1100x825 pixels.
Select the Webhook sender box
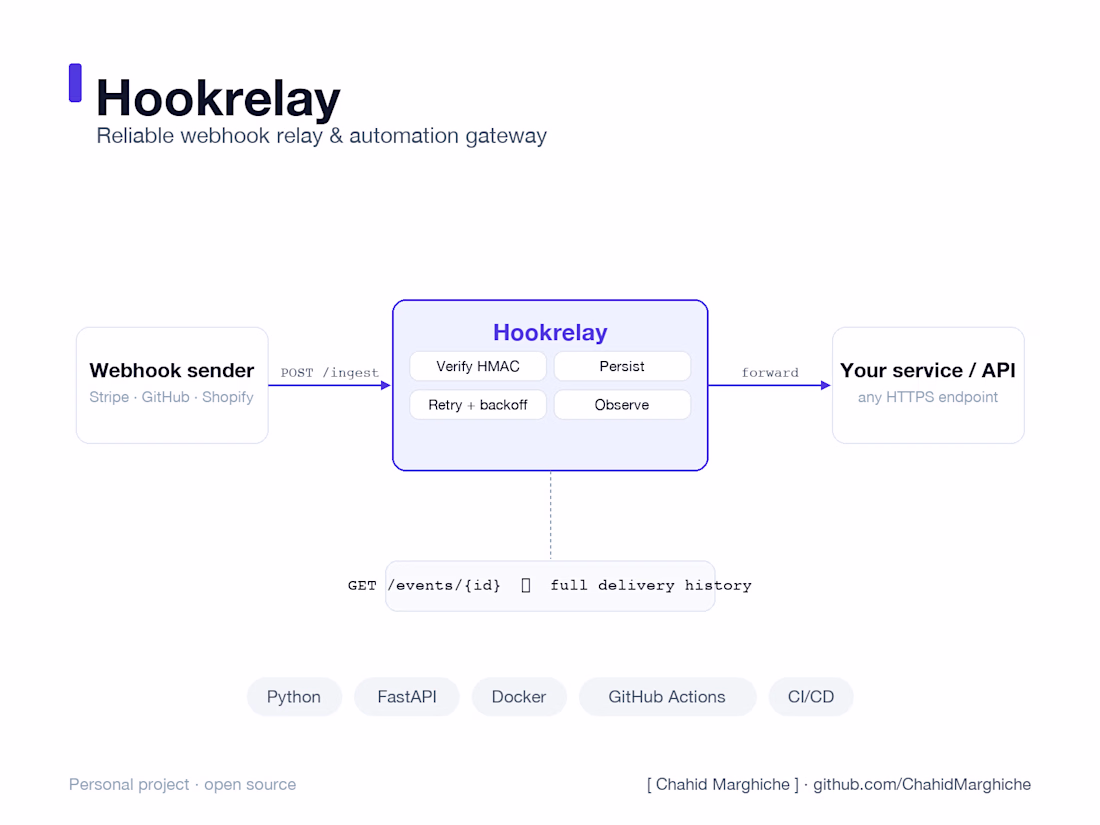(x=172, y=385)
